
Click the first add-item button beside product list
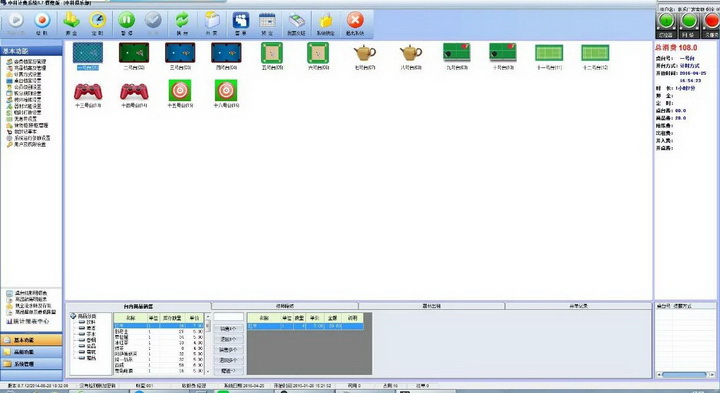228,329
